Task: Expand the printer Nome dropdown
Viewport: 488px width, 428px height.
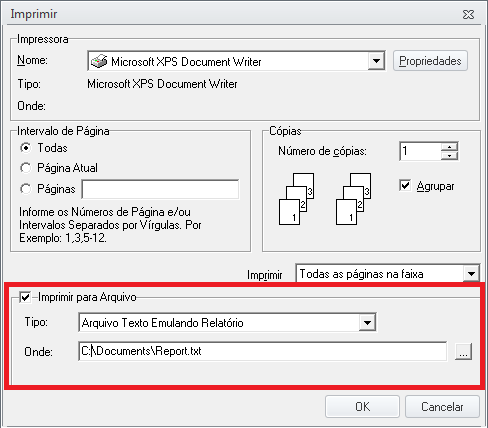Action: [x=376, y=61]
